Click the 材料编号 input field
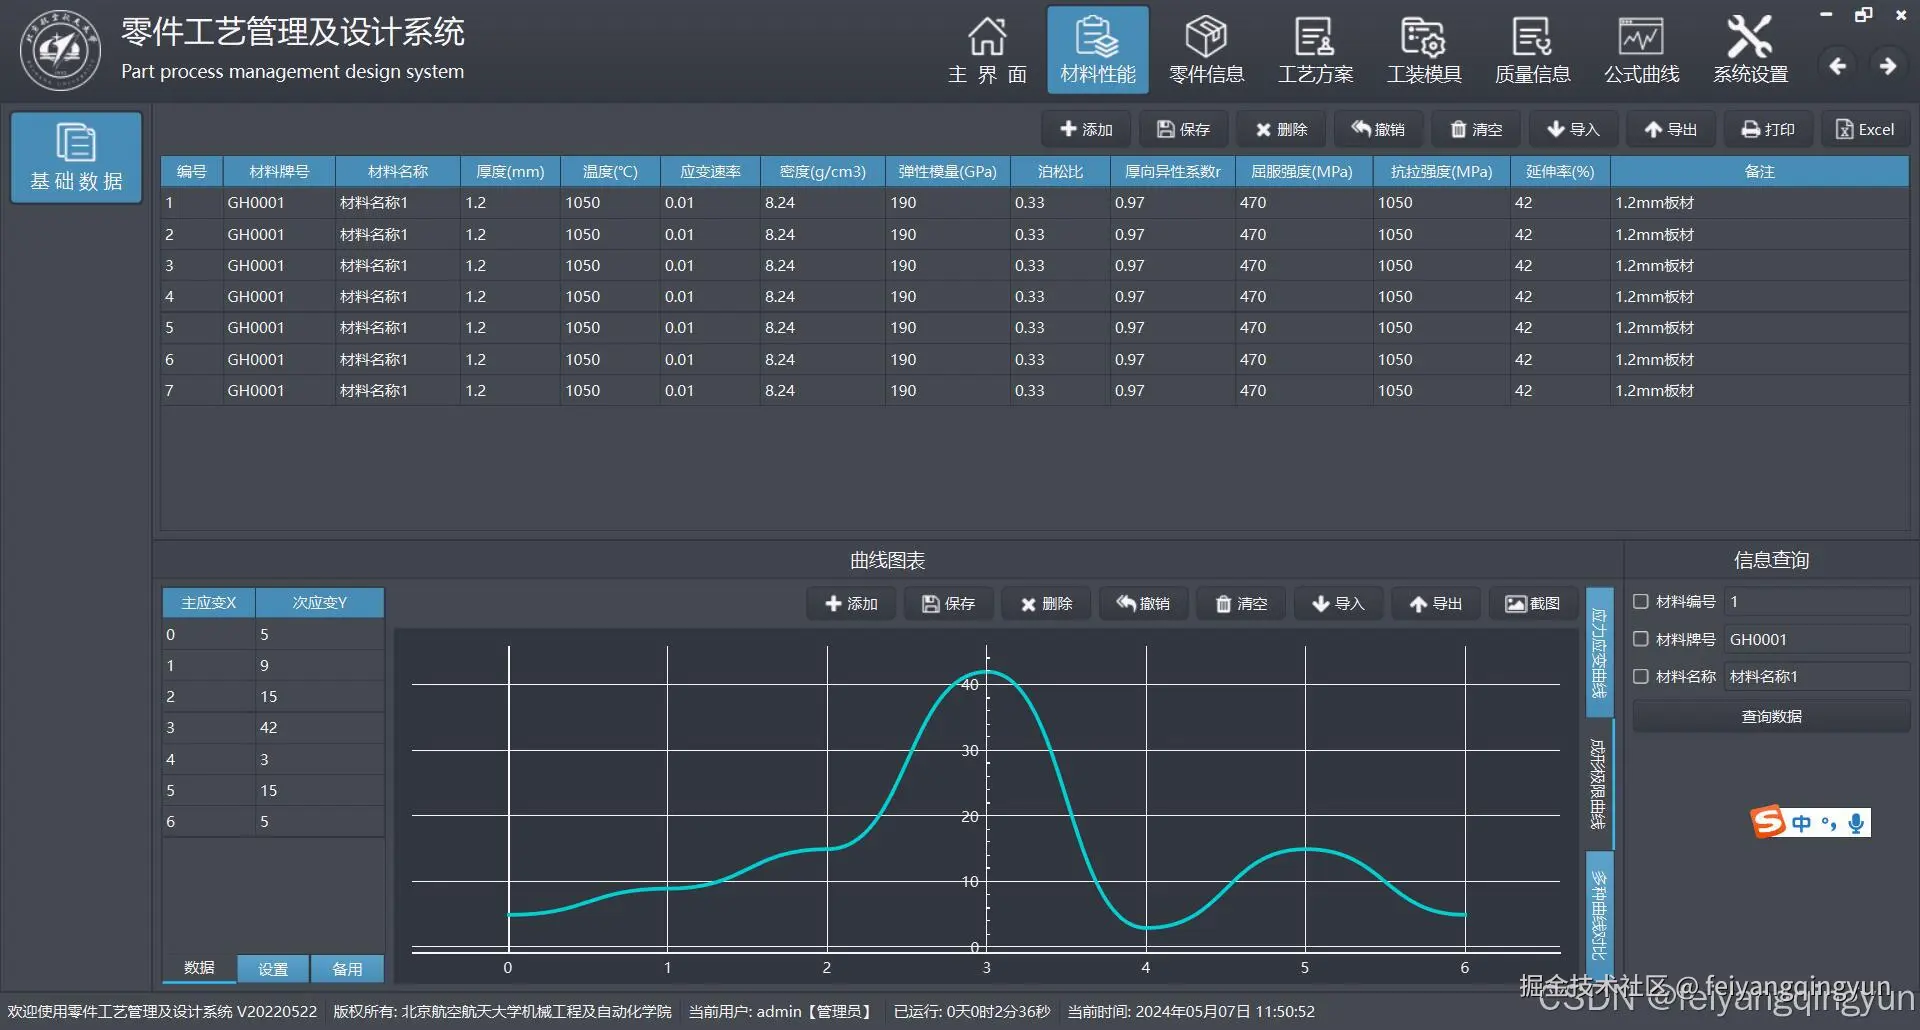 pyautogui.click(x=1817, y=601)
